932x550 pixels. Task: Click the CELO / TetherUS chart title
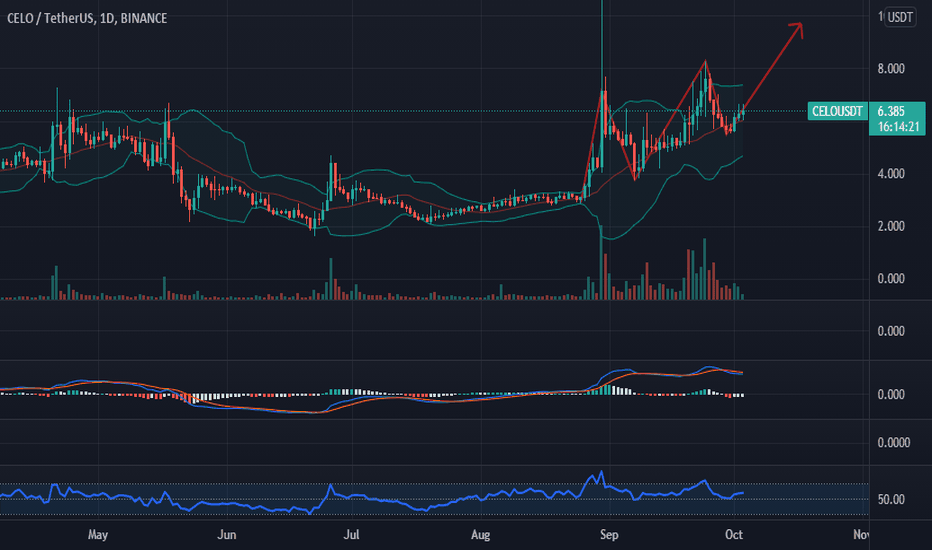click(87, 18)
